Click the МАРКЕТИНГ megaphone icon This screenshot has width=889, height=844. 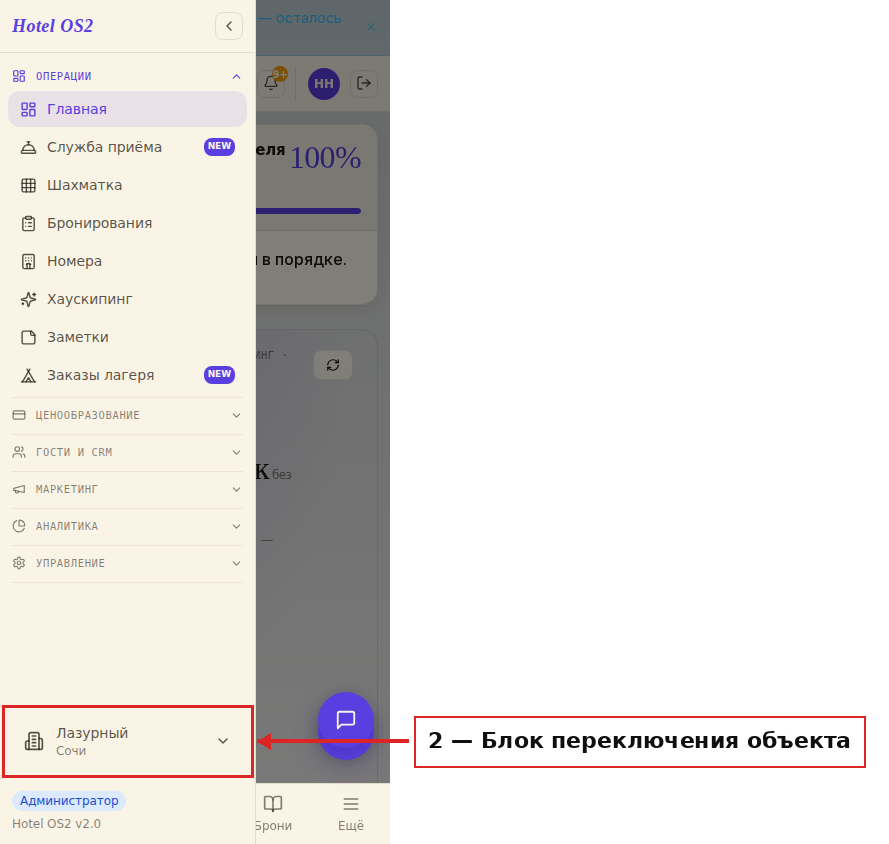(x=19, y=489)
